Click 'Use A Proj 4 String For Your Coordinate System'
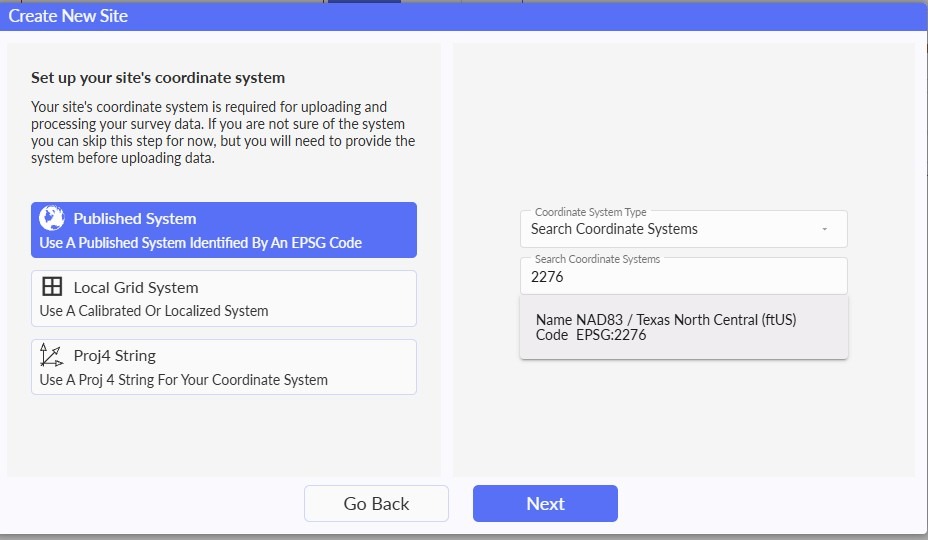928x540 pixels. [x=183, y=380]
